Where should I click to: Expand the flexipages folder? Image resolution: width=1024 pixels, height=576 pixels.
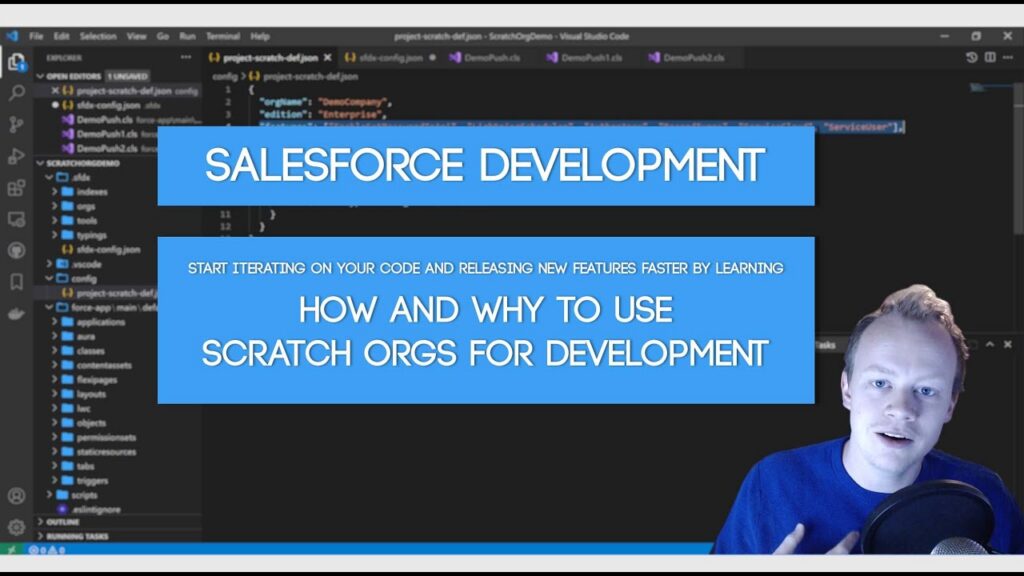[x=55, y=379]
